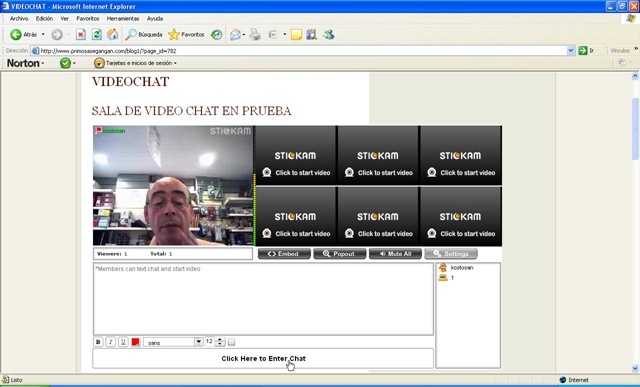Click the Viewers count text
The image size is (640, 387).
point(112,254)
